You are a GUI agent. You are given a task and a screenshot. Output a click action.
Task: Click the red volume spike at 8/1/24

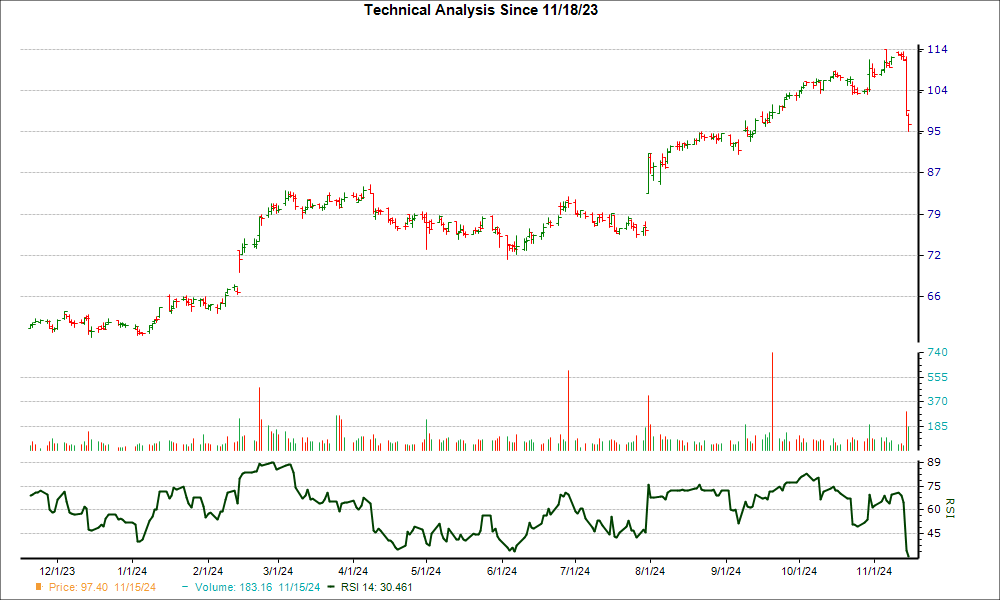point(648,423)
